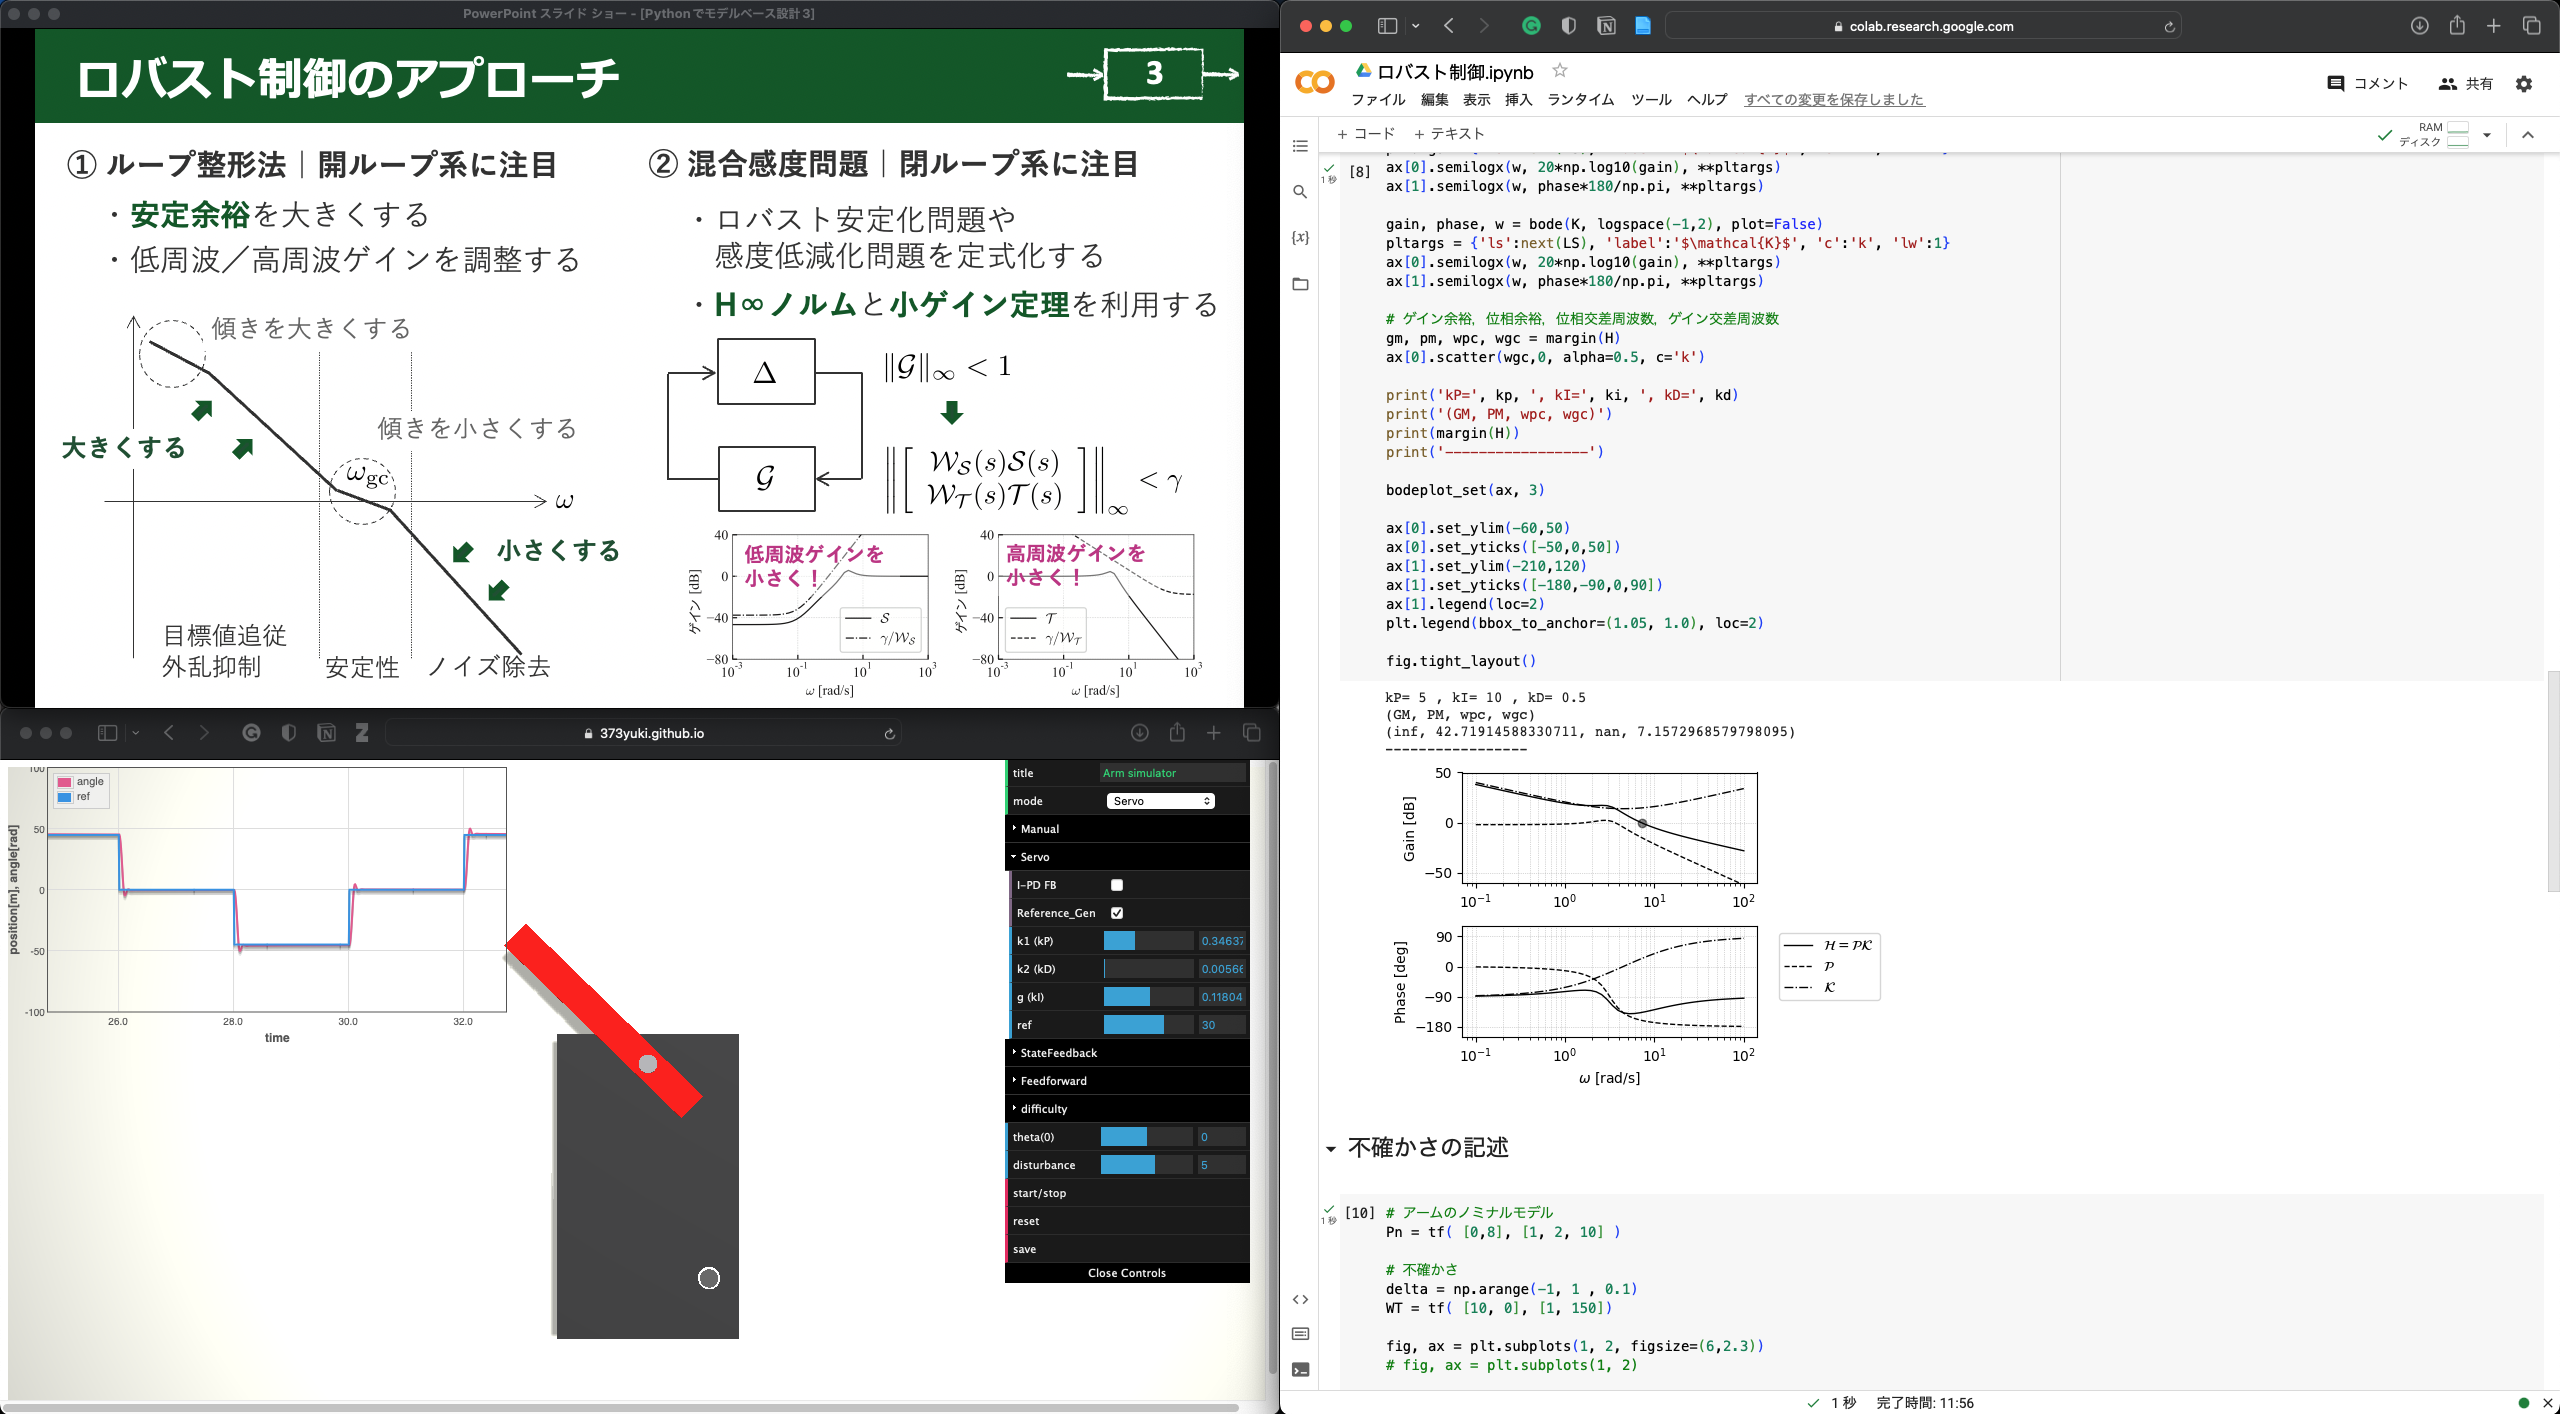Screen dimensions: 2560x1414
Task: Open the terminal icon in Colab sidebar
Action: [1300, 1370]
